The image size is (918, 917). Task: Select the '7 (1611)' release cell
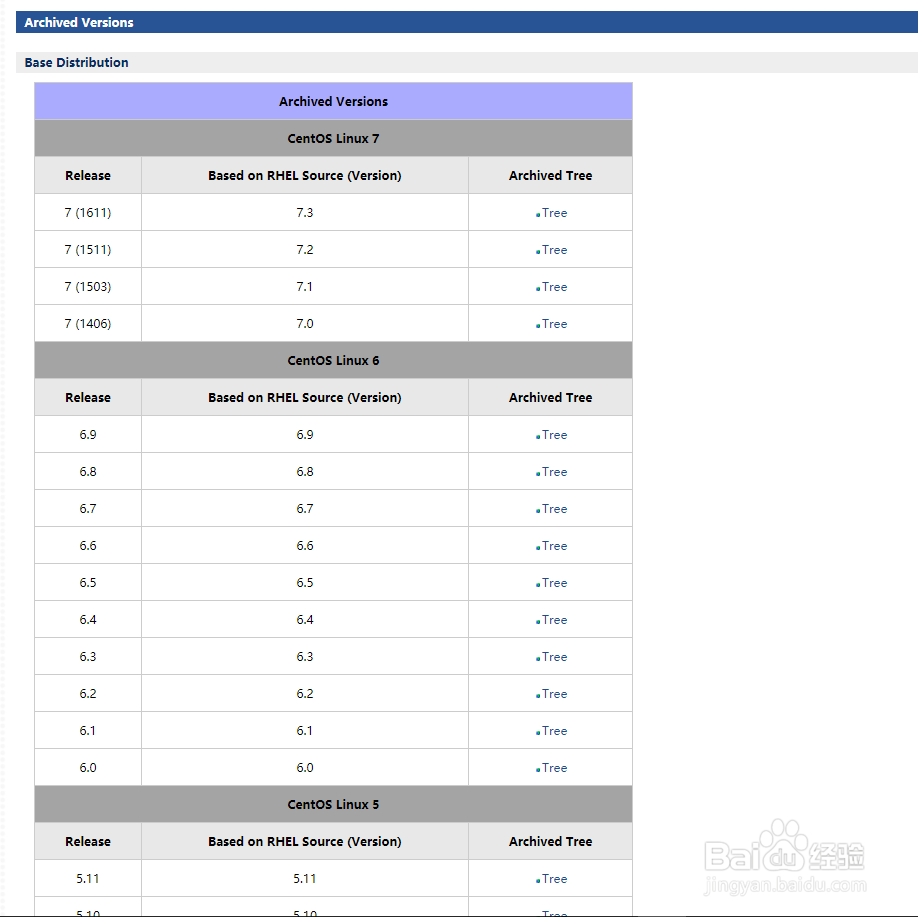[88, 212]
